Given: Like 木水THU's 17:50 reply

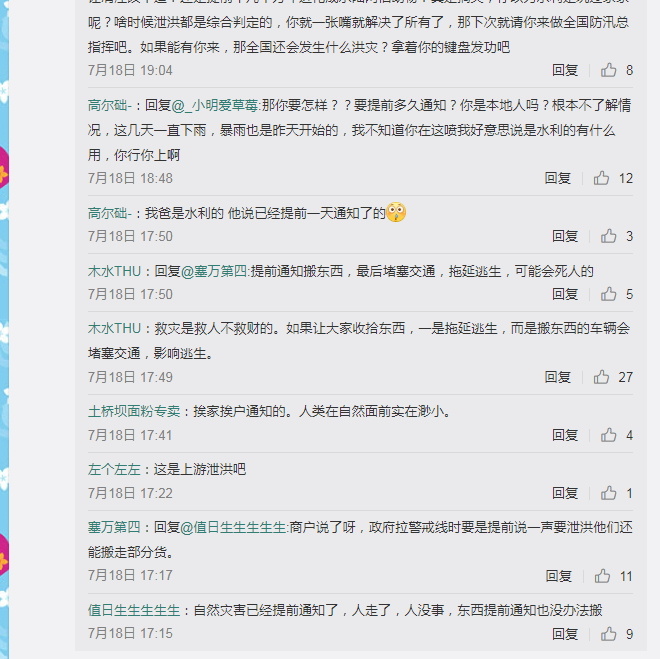Looking at the screenshot, I should 609,294.
